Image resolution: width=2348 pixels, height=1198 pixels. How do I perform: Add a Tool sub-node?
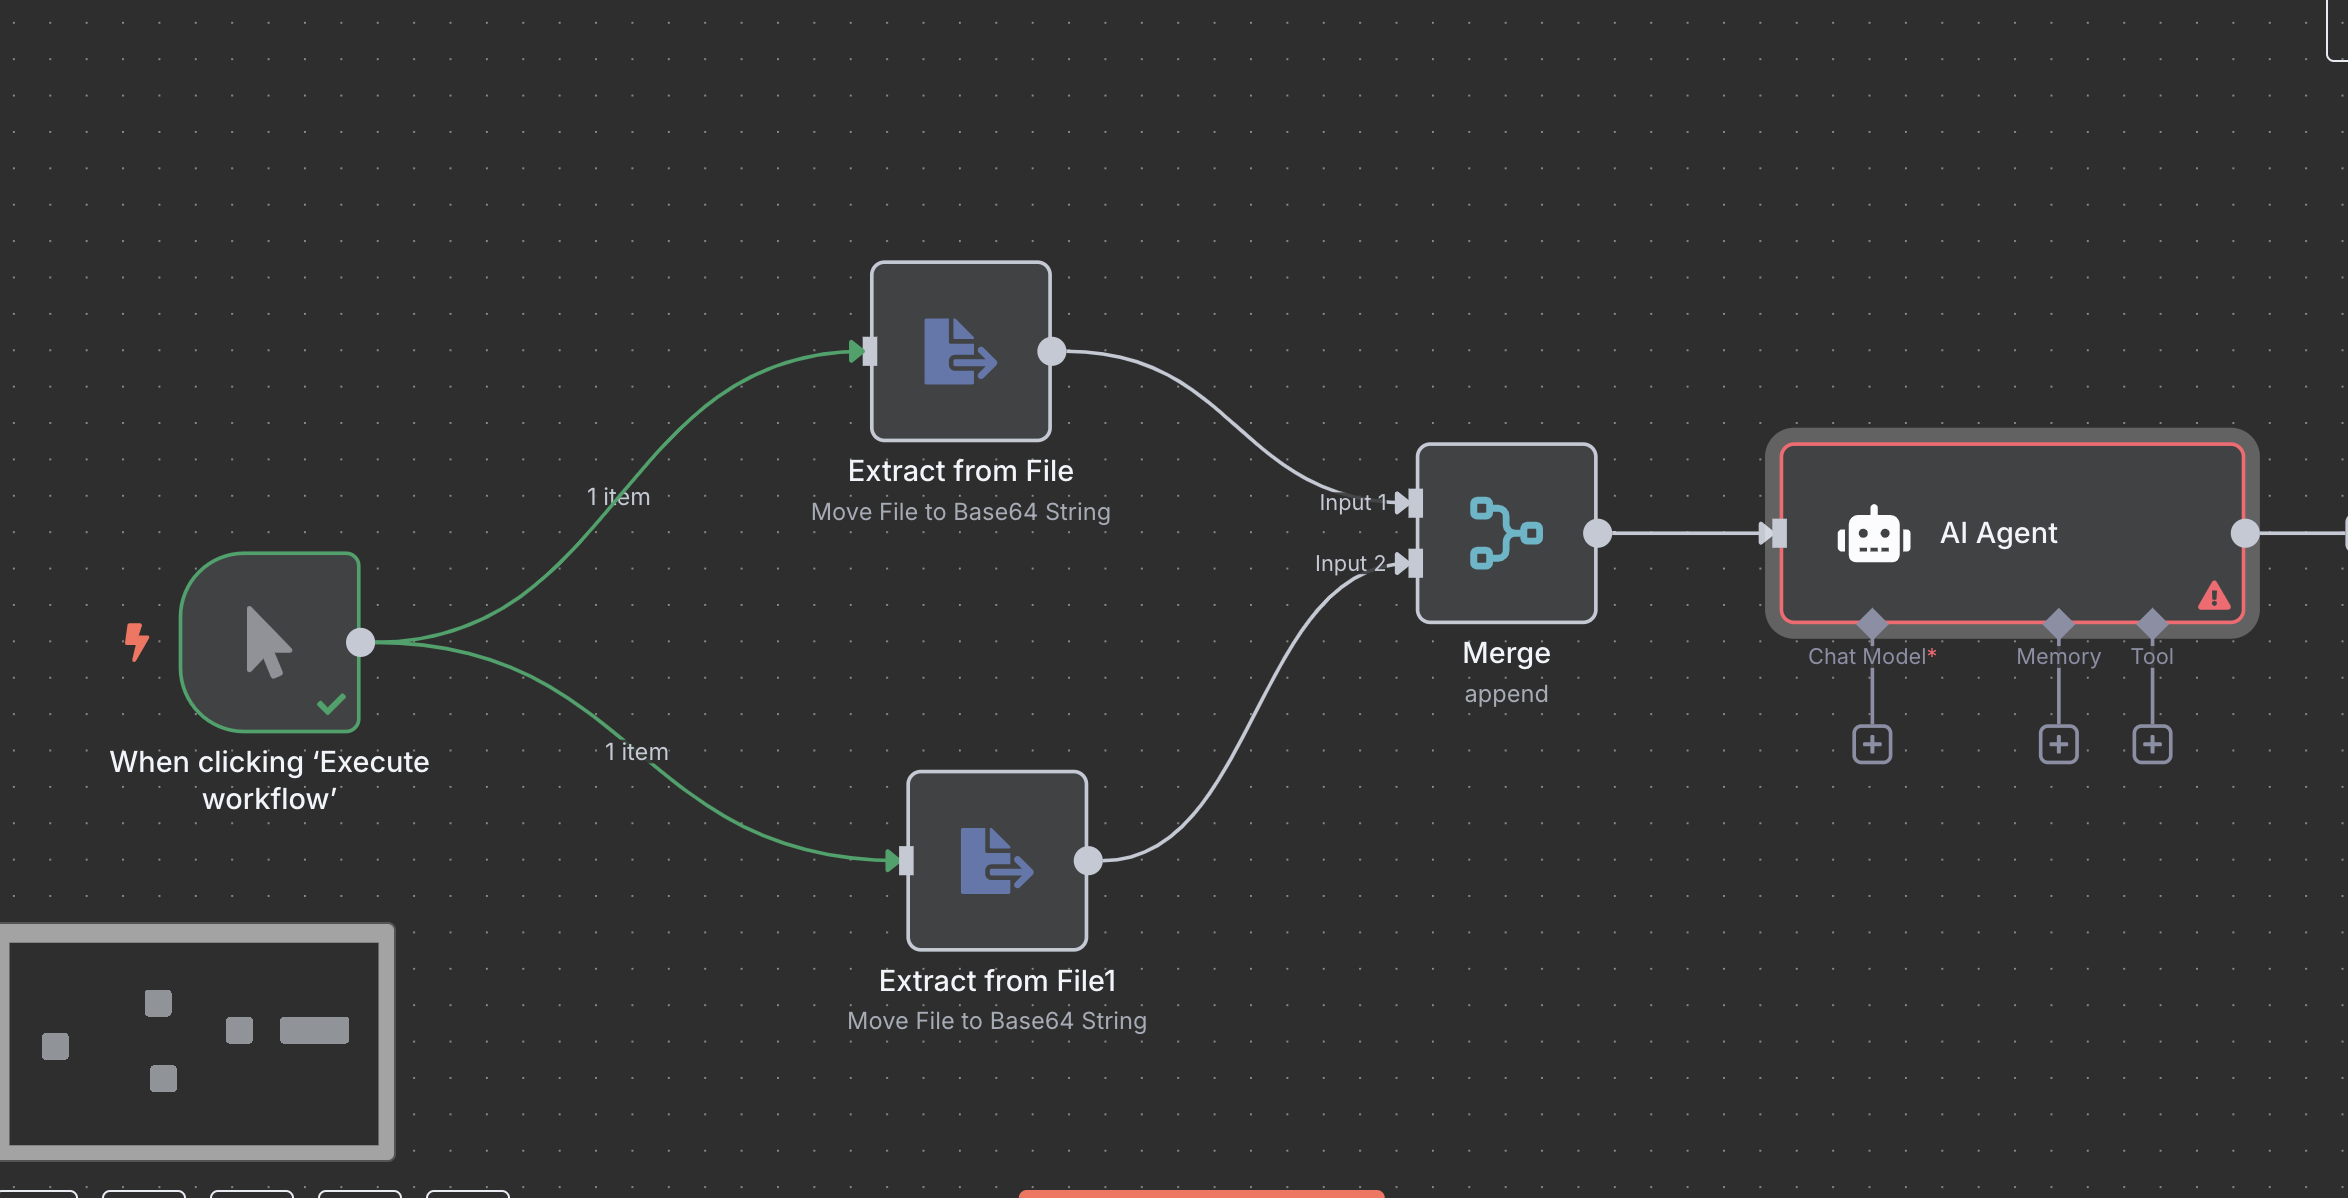(2152, 744)
